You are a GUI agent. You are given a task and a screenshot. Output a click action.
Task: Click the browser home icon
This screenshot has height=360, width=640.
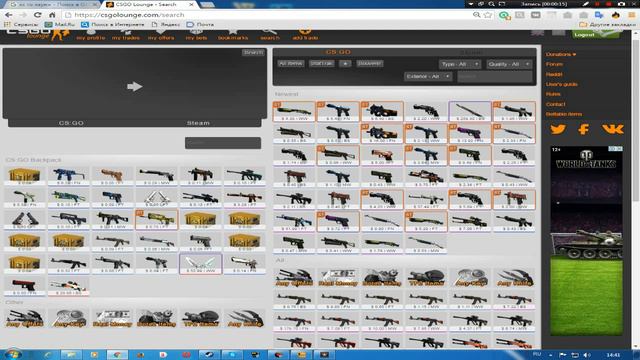[52, 15]
